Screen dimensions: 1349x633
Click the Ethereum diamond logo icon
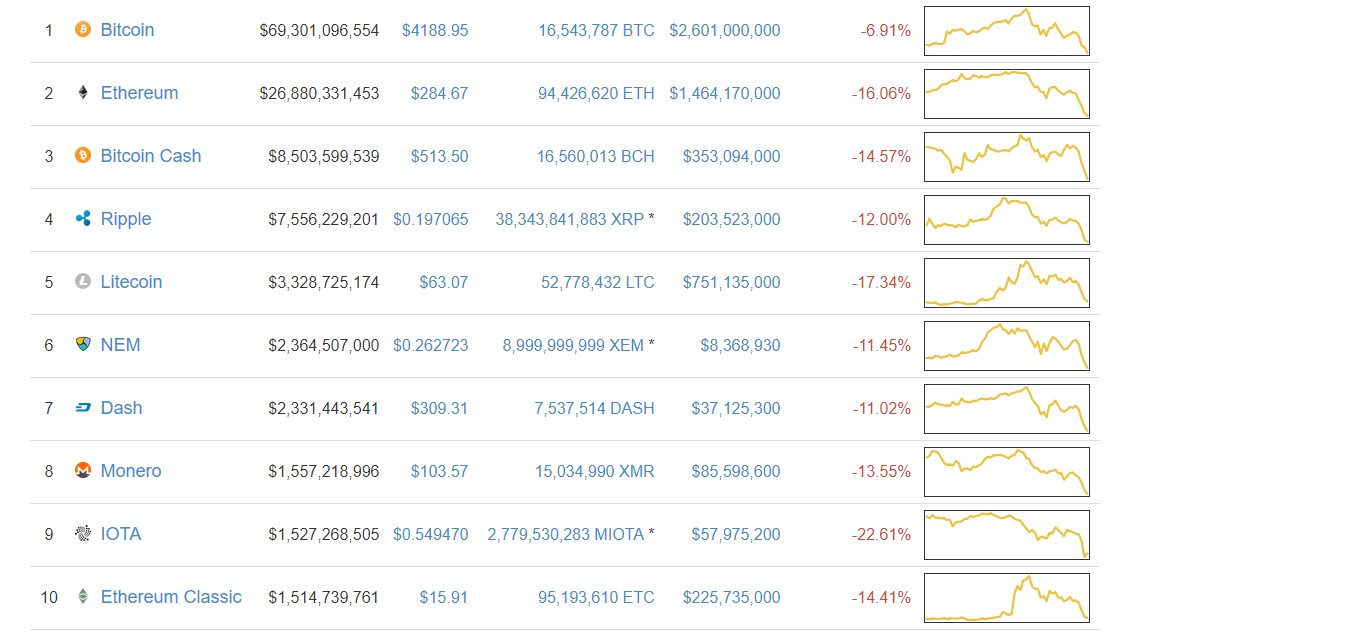(83, 93)
